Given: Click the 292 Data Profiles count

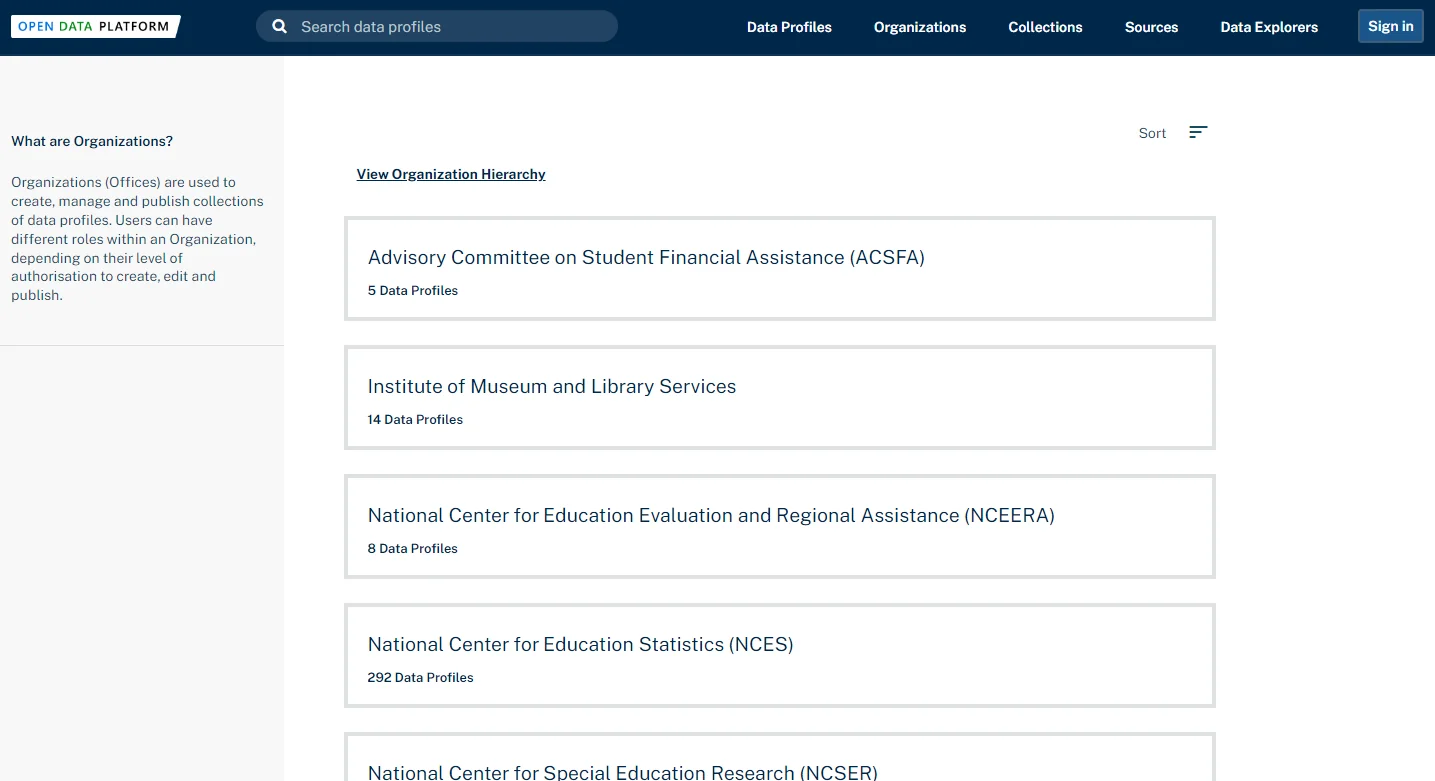Looking at the screenshot, I should coord(420,678).
